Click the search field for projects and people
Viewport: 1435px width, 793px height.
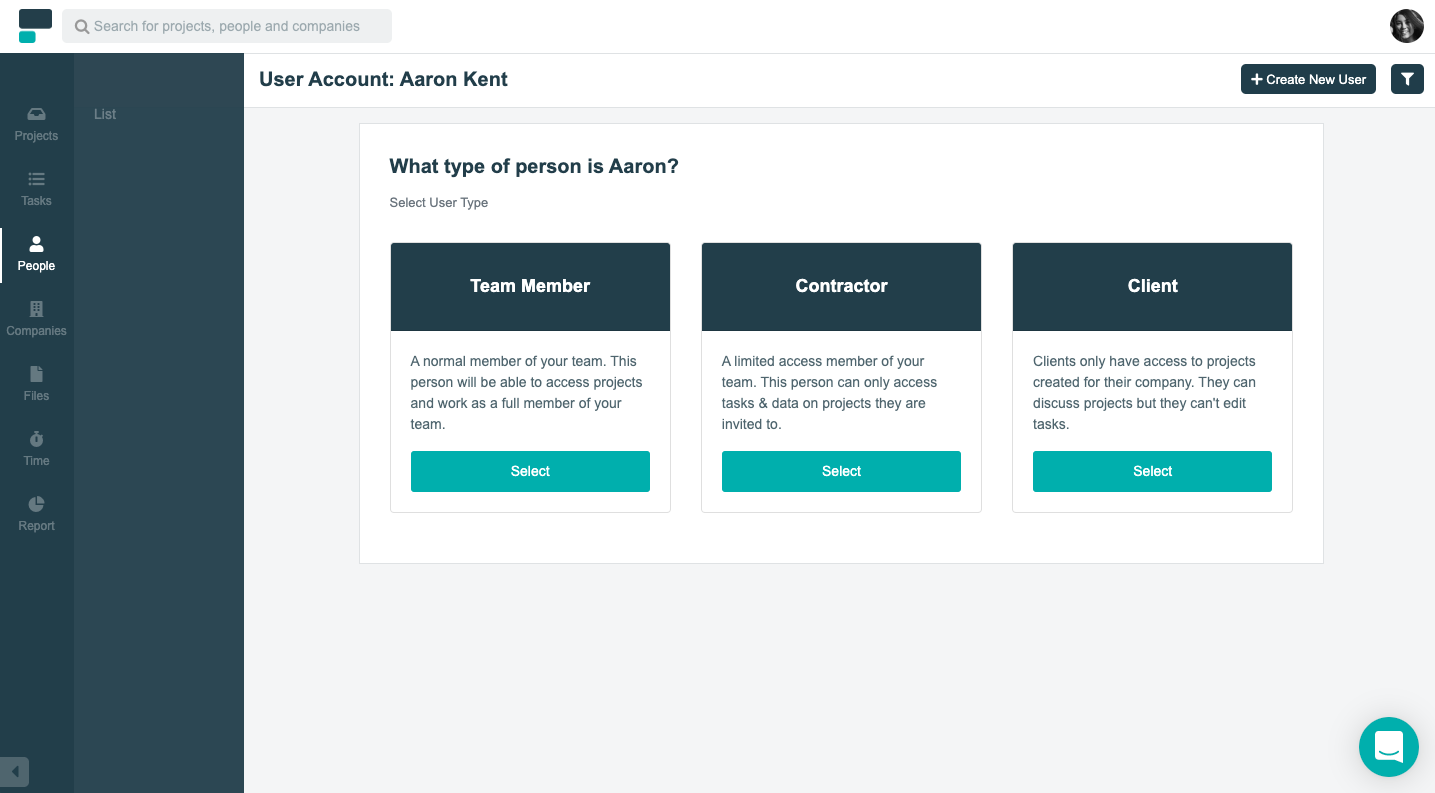[227, 26]
